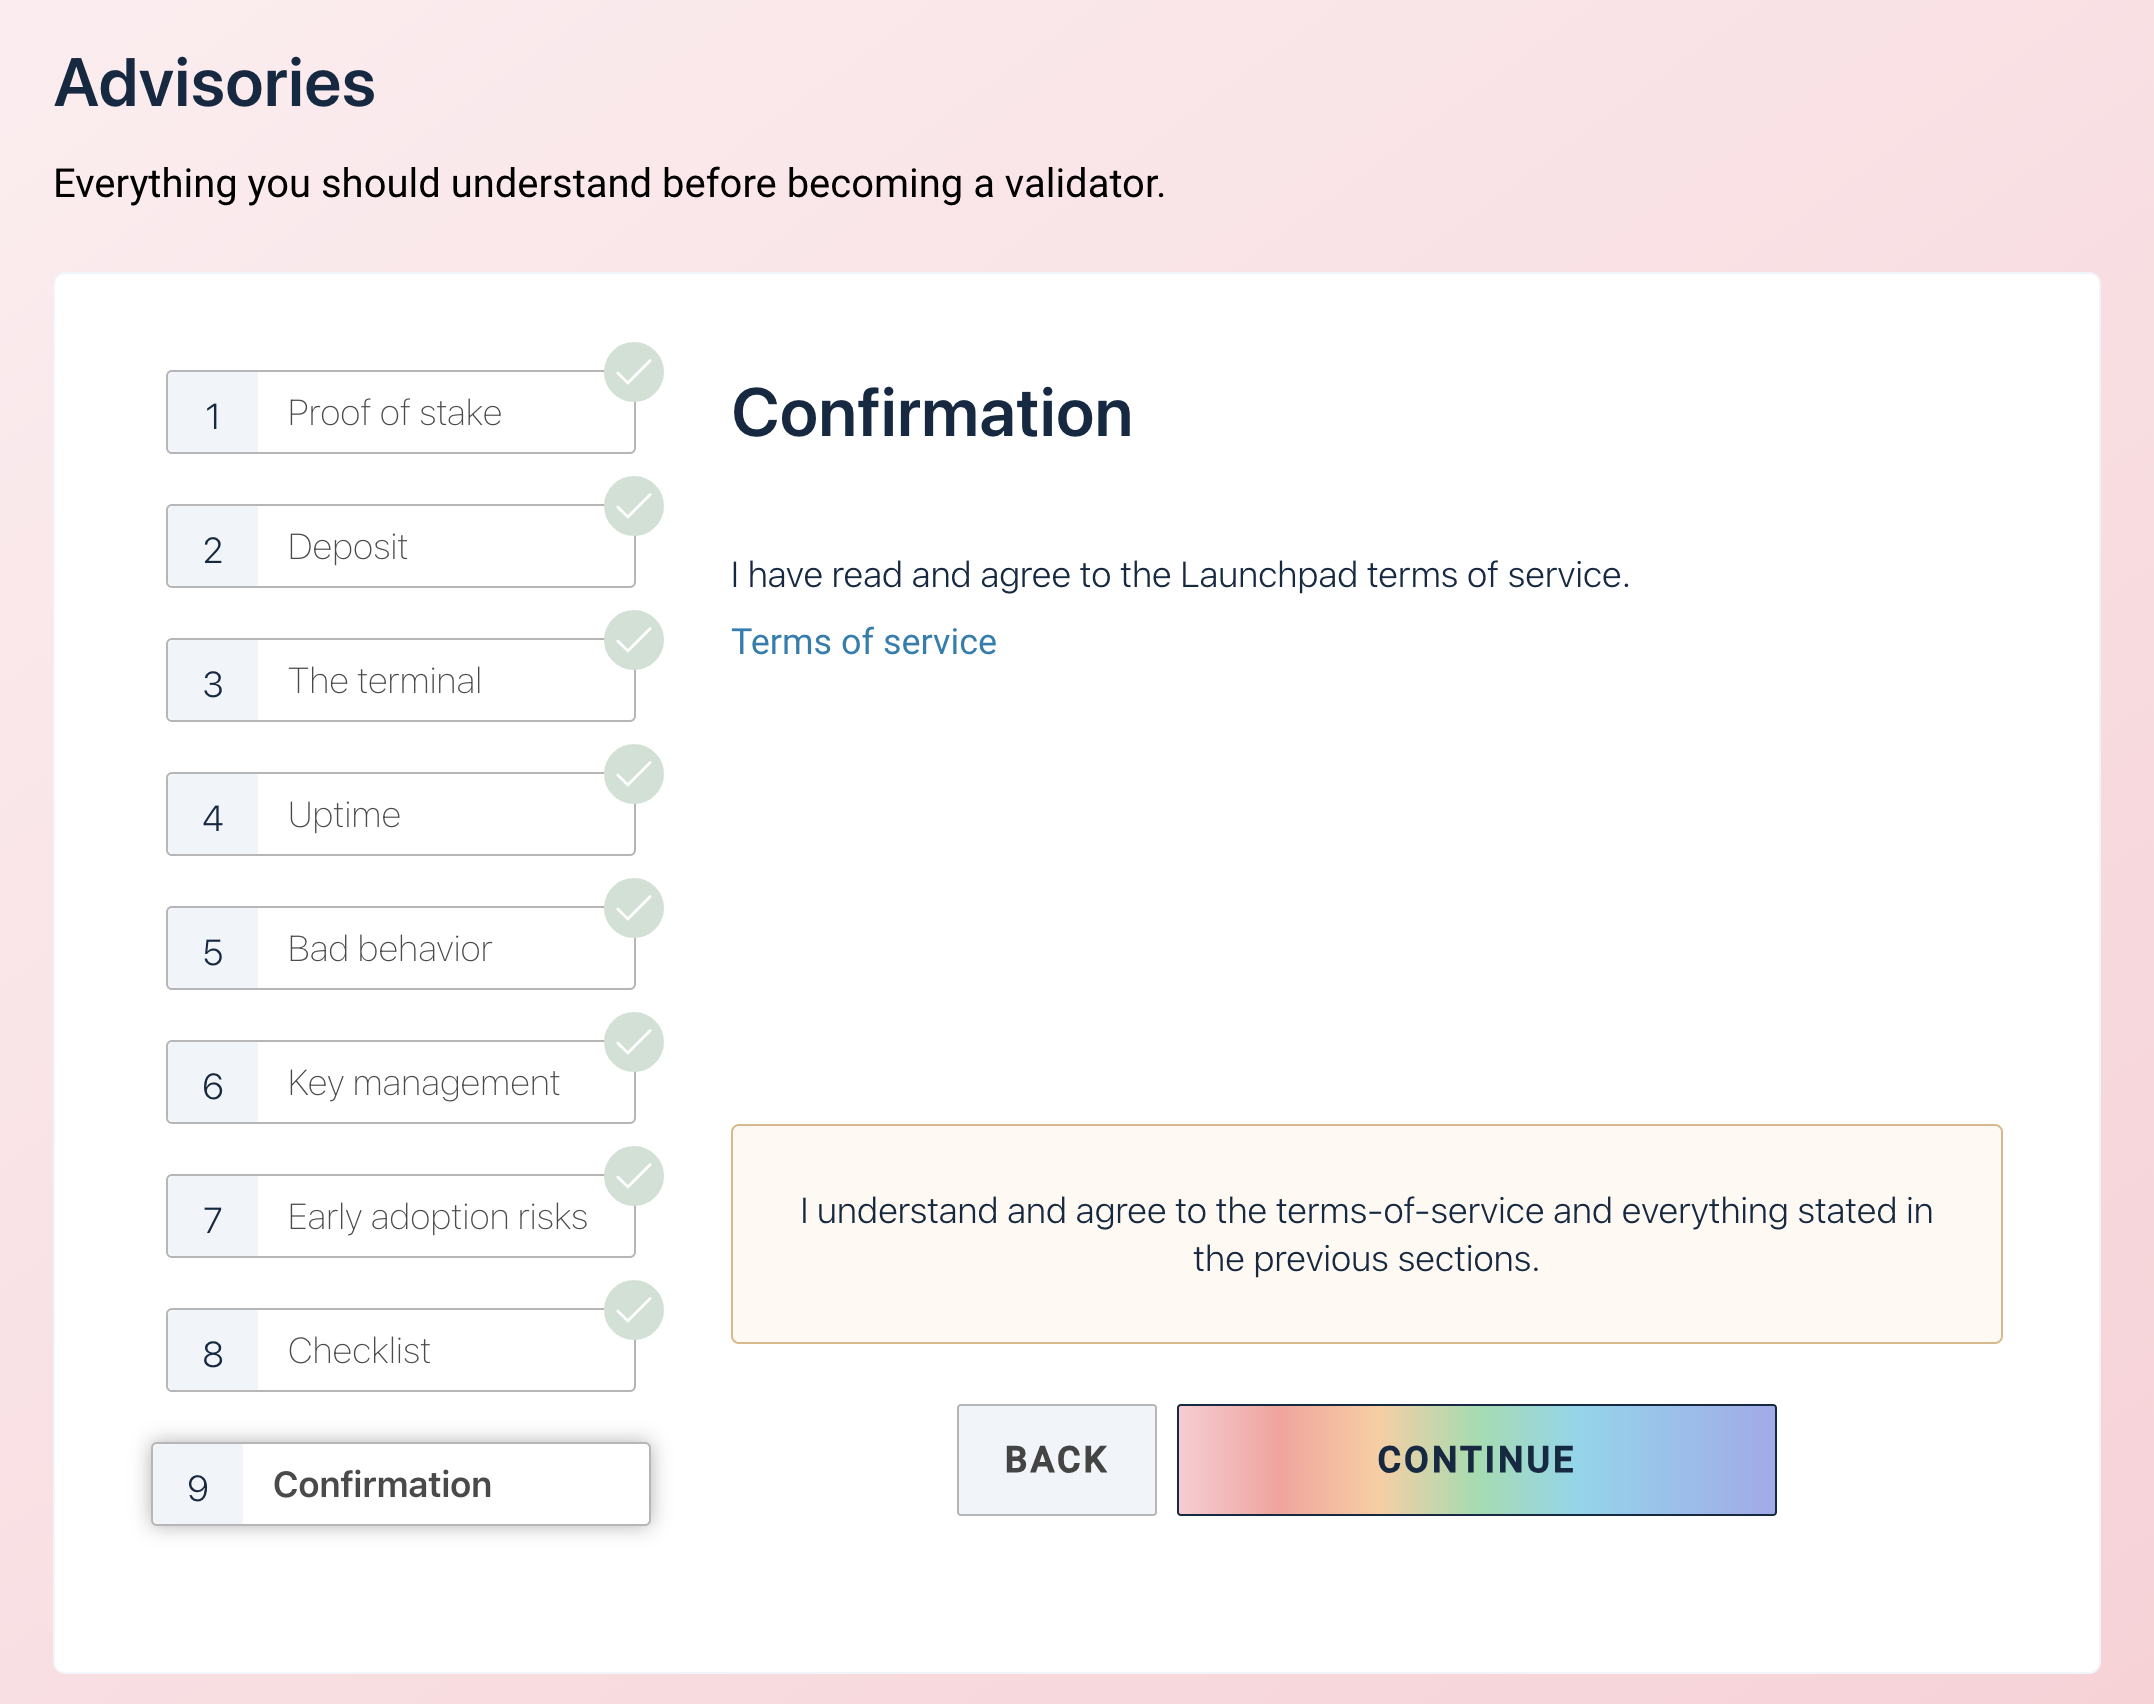
Task: Jump to Key management step
Action: coord(400,1083)
